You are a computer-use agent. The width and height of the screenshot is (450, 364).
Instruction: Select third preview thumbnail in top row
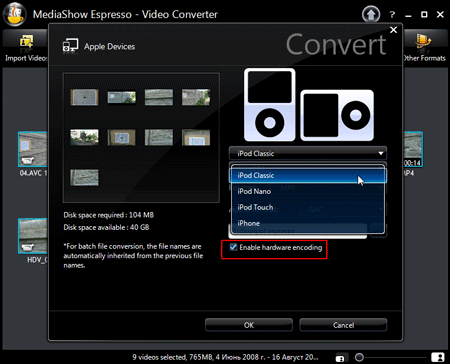[x=159, y=97]
